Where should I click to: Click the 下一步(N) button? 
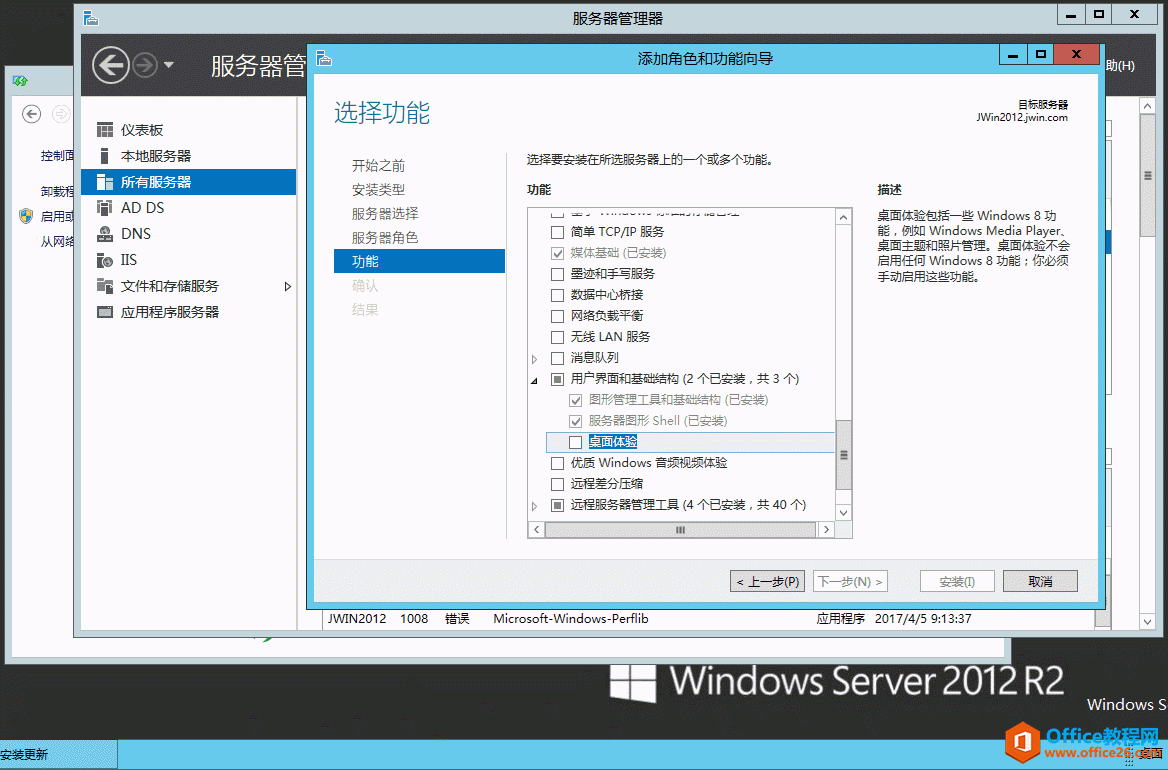850,580
